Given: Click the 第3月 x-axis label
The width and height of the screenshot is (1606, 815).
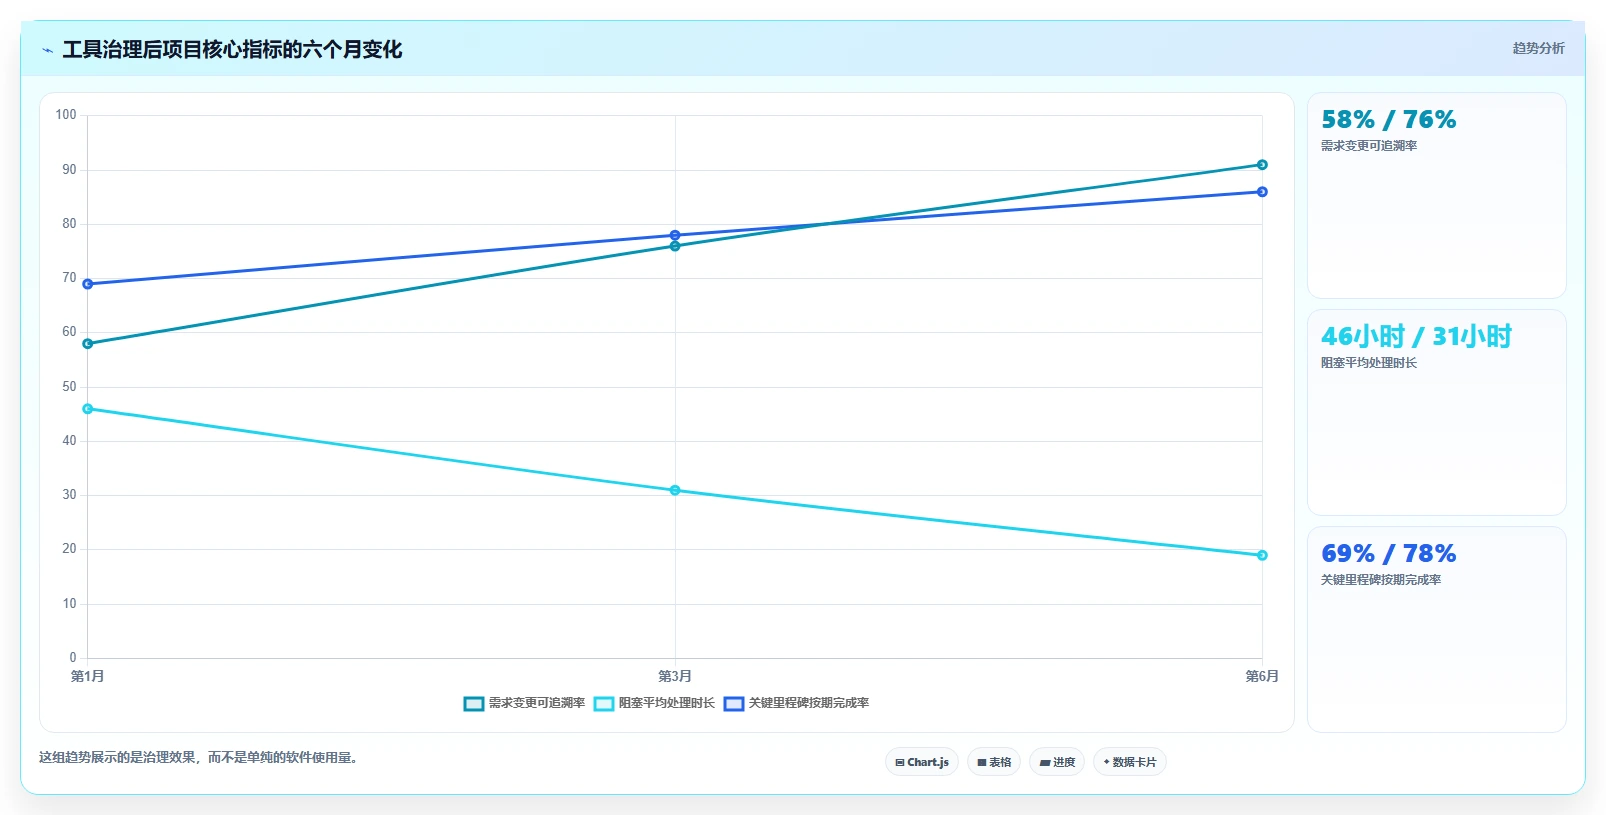Looking at the screenshot, I should (675, 677).
